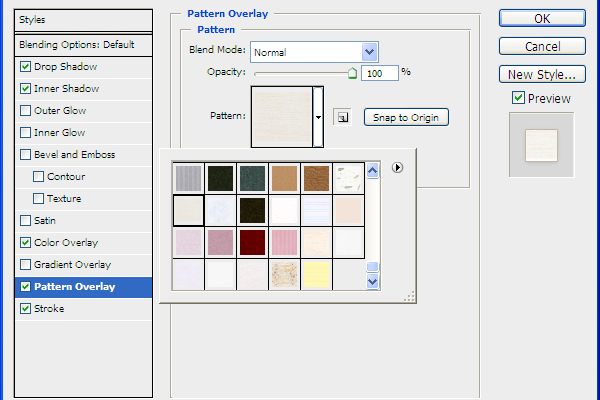This screenshot has height=400, width=600.
Task: Click the New Style... button
Action: 542,74
